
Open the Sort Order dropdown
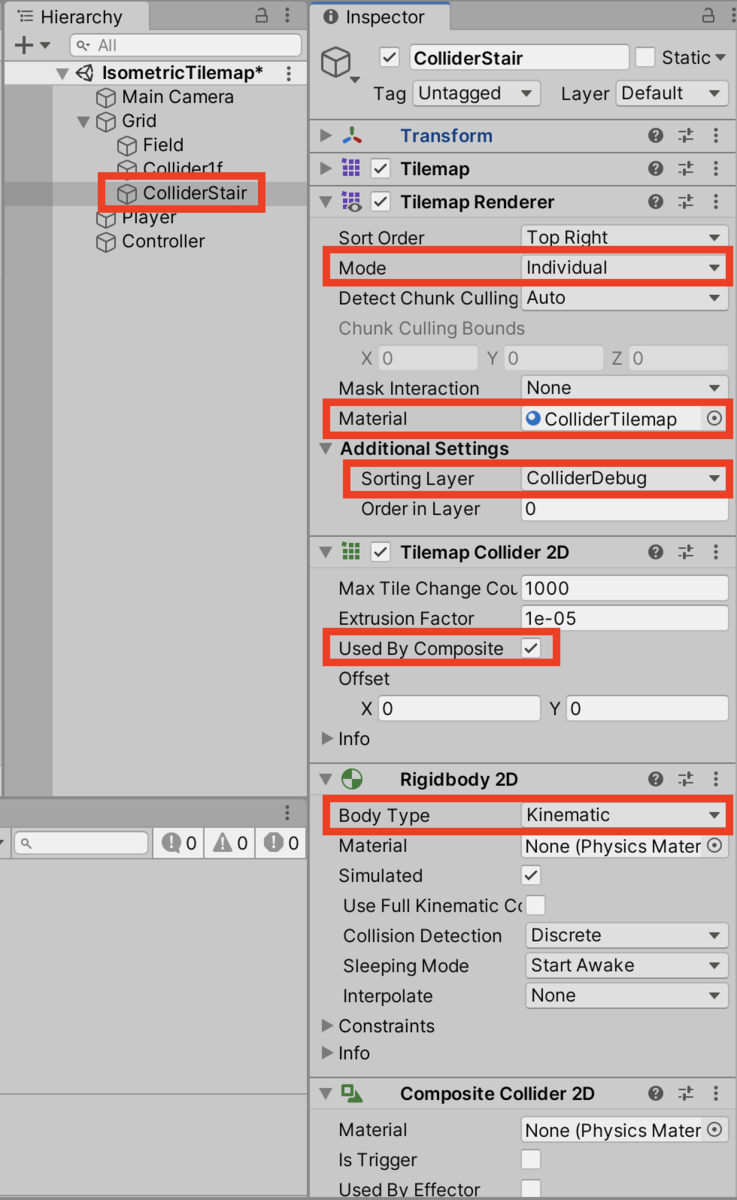click(625, 237)
